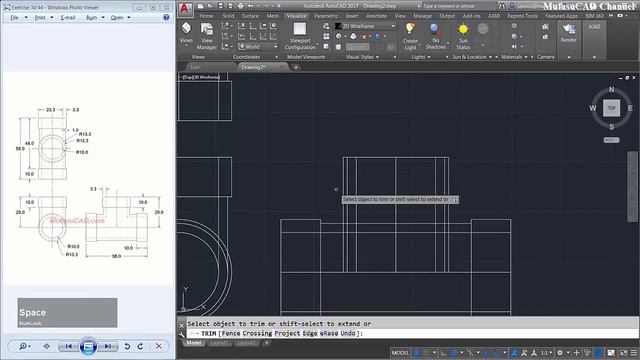This screenshot has width=640, height=360.
Task: Click the N direction on the ViewCube compass
Action: point(611,89)
